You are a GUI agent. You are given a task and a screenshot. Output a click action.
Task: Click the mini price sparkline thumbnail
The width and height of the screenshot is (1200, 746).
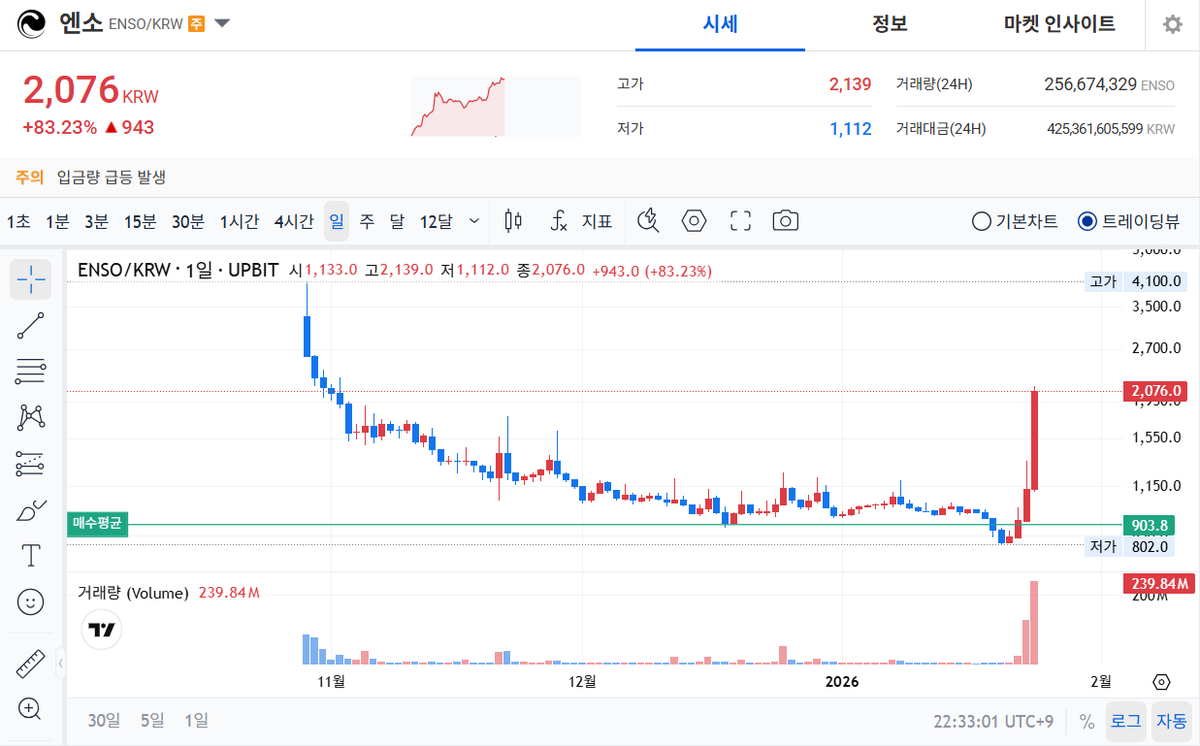pyautogui.click(x=495, y=106)
